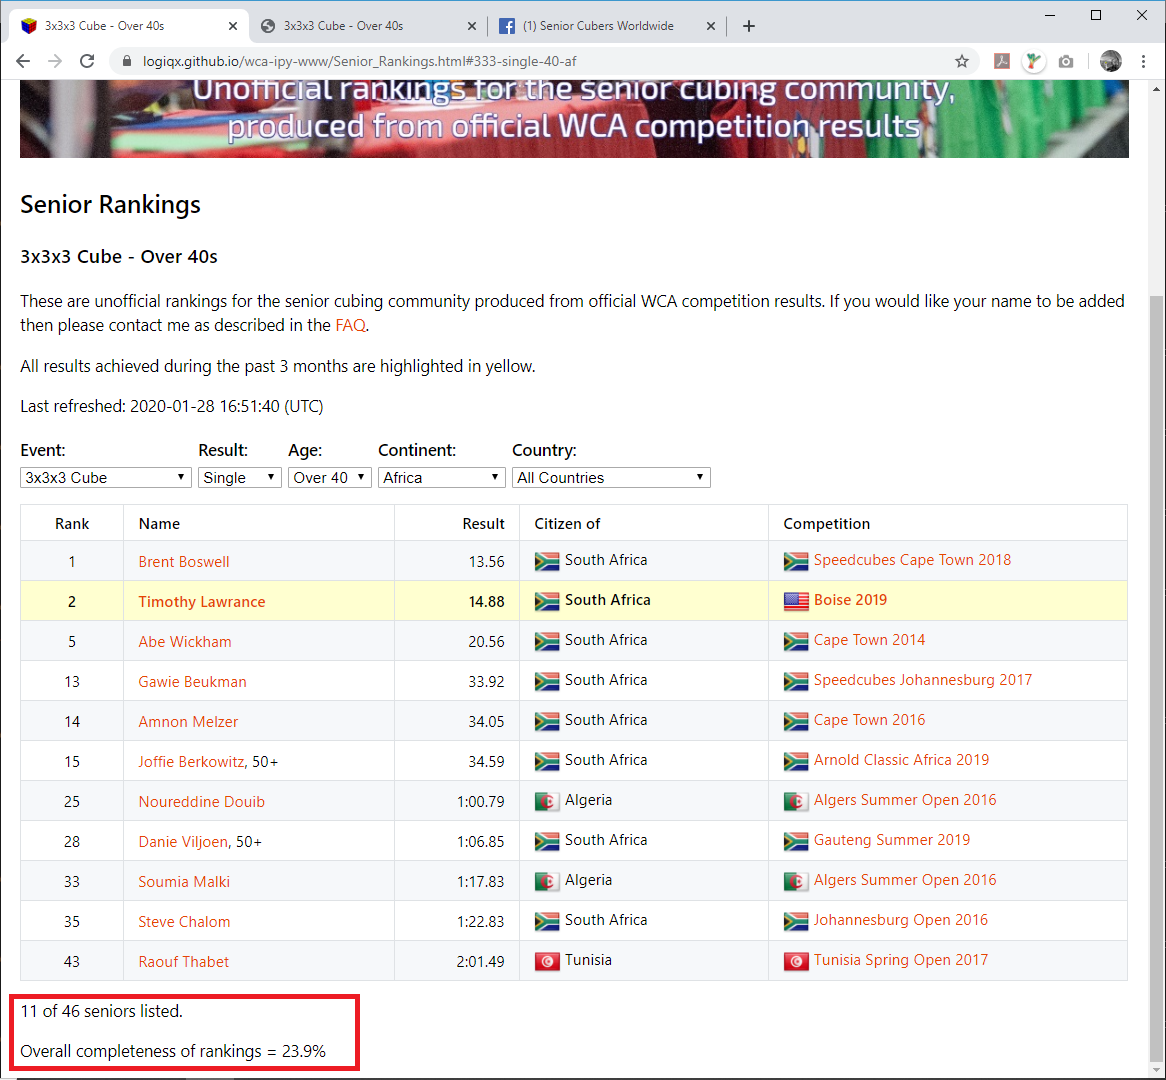Open the PDF extension icon
The image size is (1166, 1080).
pos(1002,61)
